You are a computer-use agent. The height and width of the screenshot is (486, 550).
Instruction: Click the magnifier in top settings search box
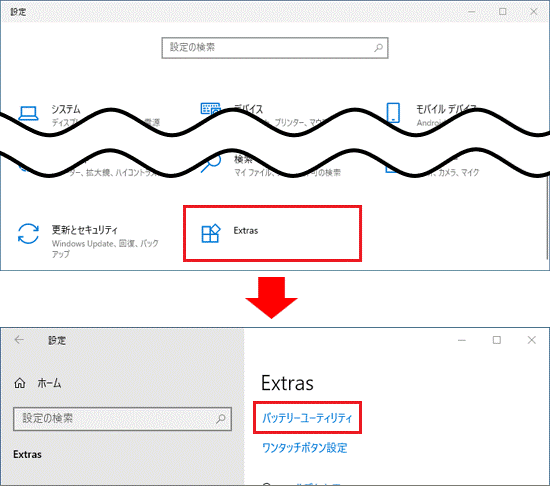[x=378, y=47]
